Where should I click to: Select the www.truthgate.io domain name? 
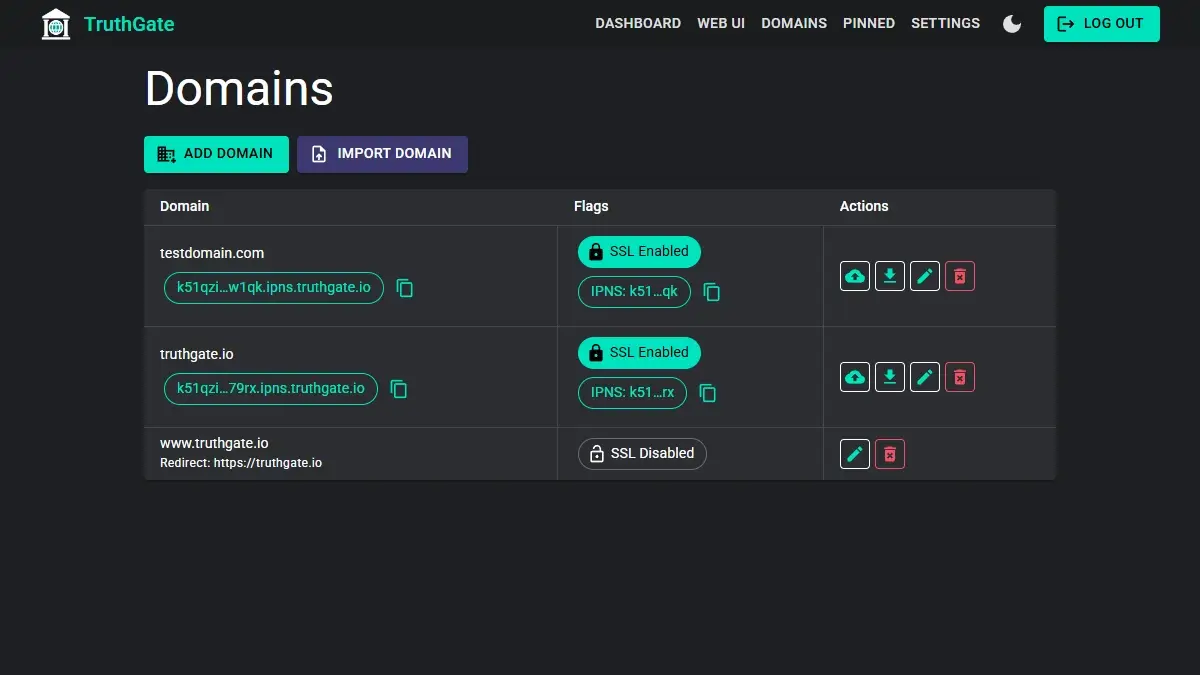tap(214, 443)
